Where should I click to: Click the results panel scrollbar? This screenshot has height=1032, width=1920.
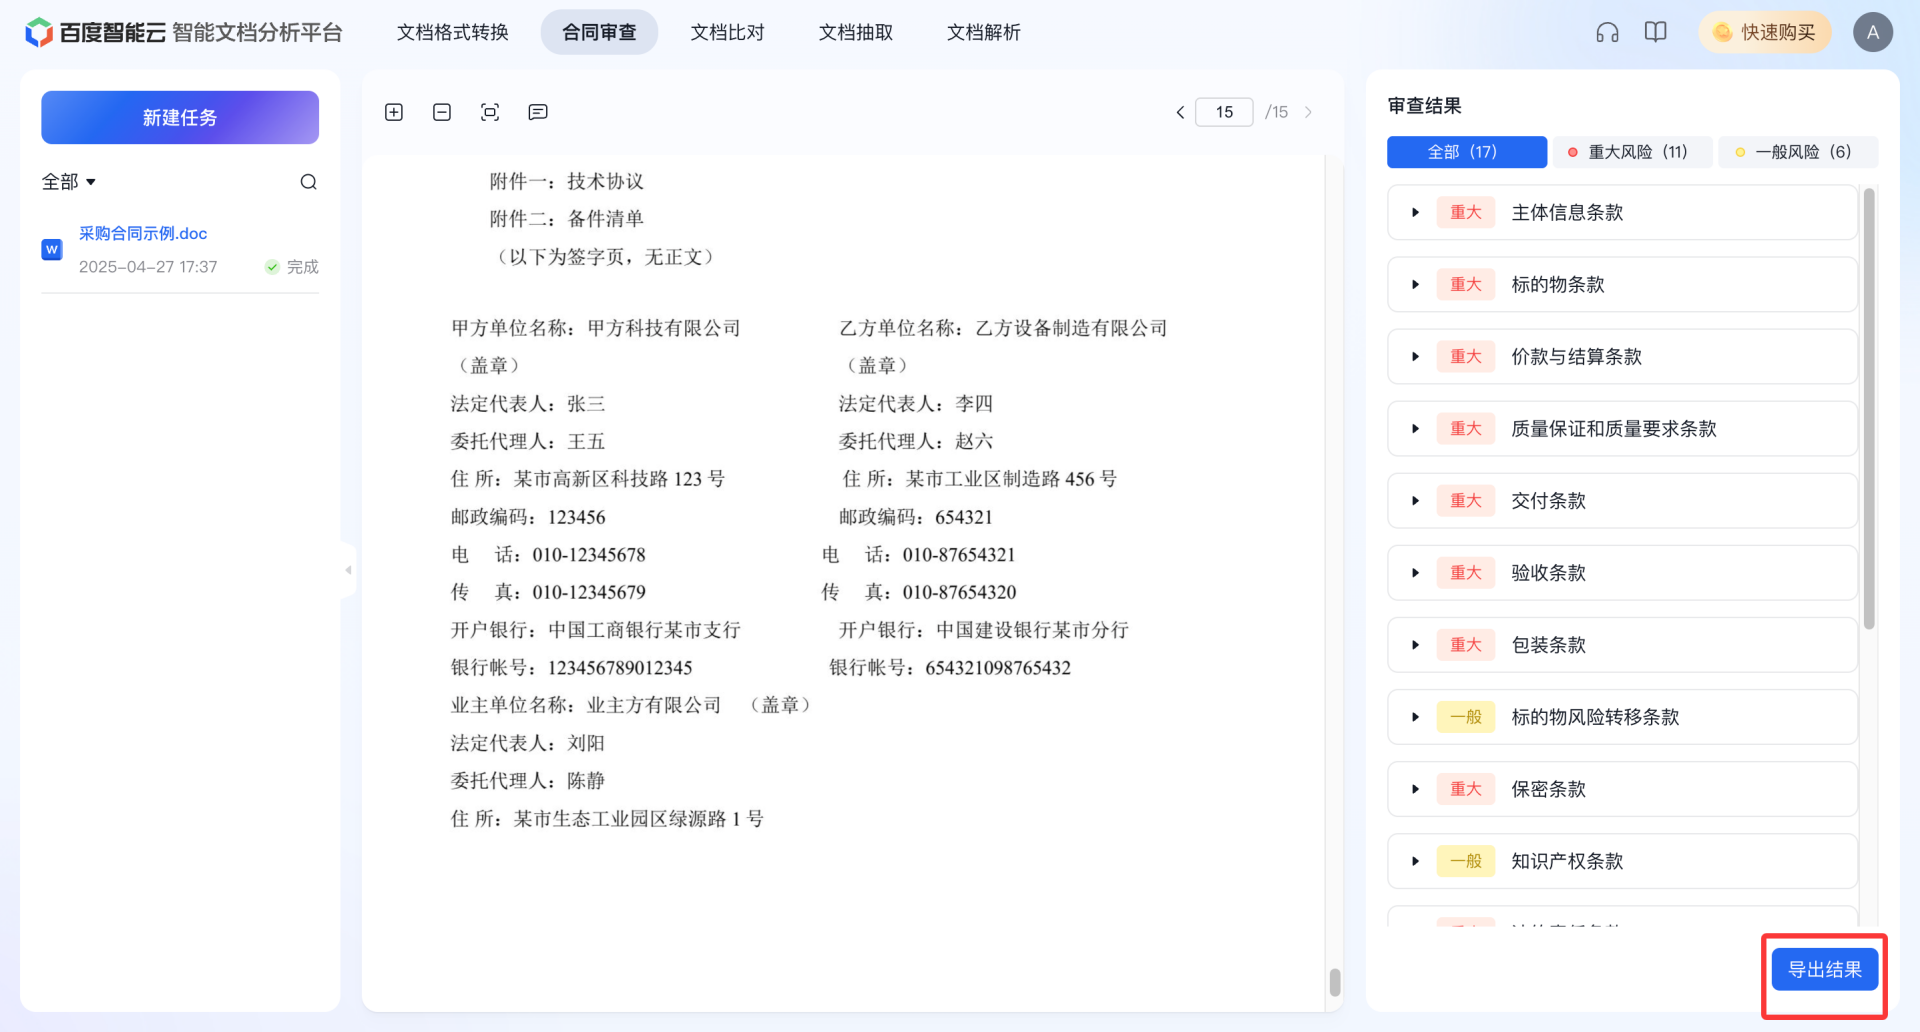tap(1868, 408)
